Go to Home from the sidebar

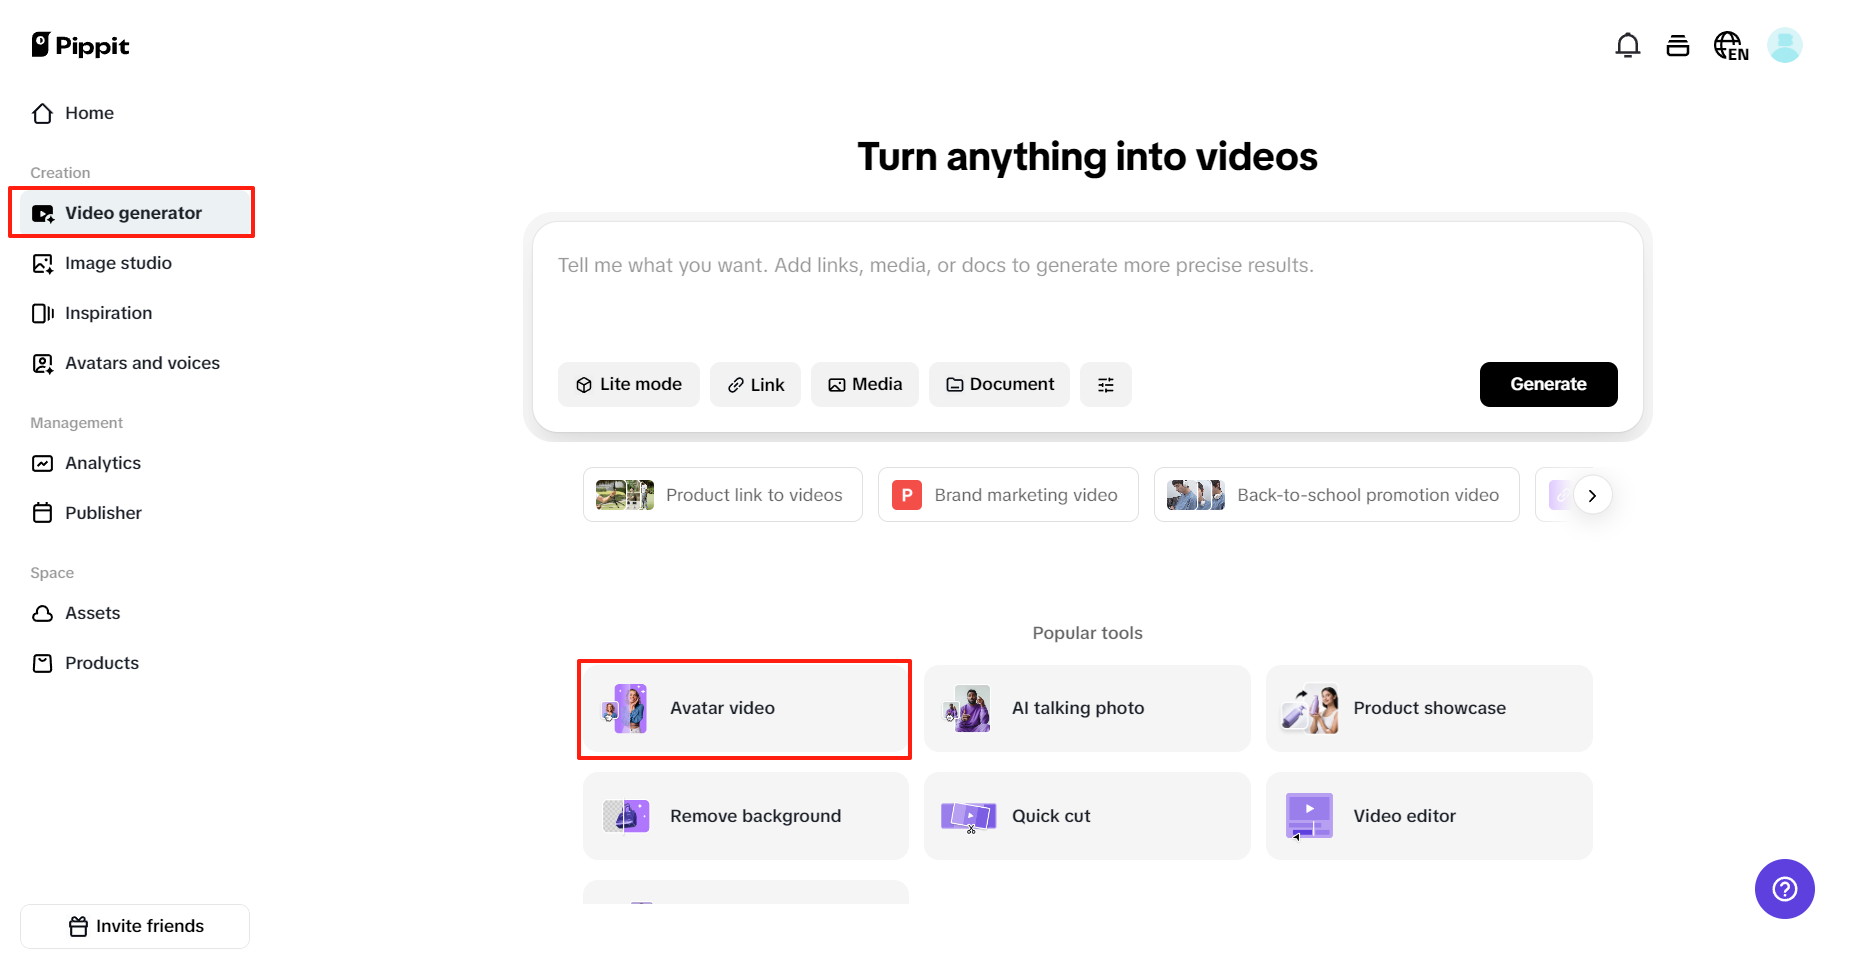click(88, 113)
